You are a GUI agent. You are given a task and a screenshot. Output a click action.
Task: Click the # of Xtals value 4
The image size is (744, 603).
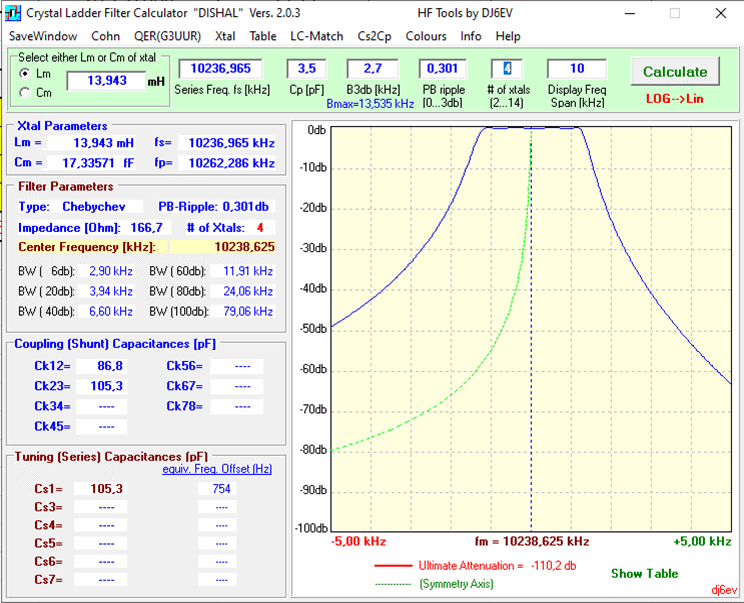click(260, 228)
